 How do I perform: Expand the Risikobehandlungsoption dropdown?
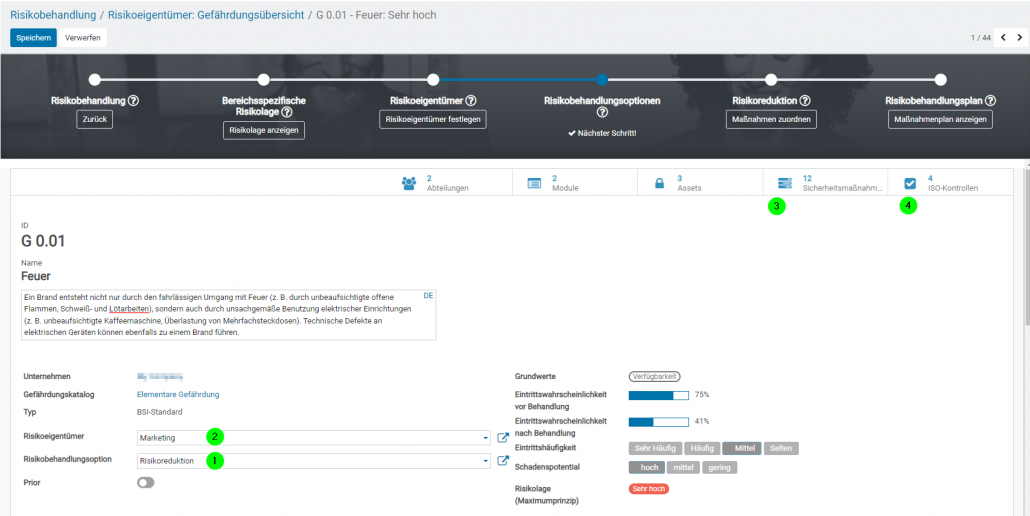click(x=485, y=461)
